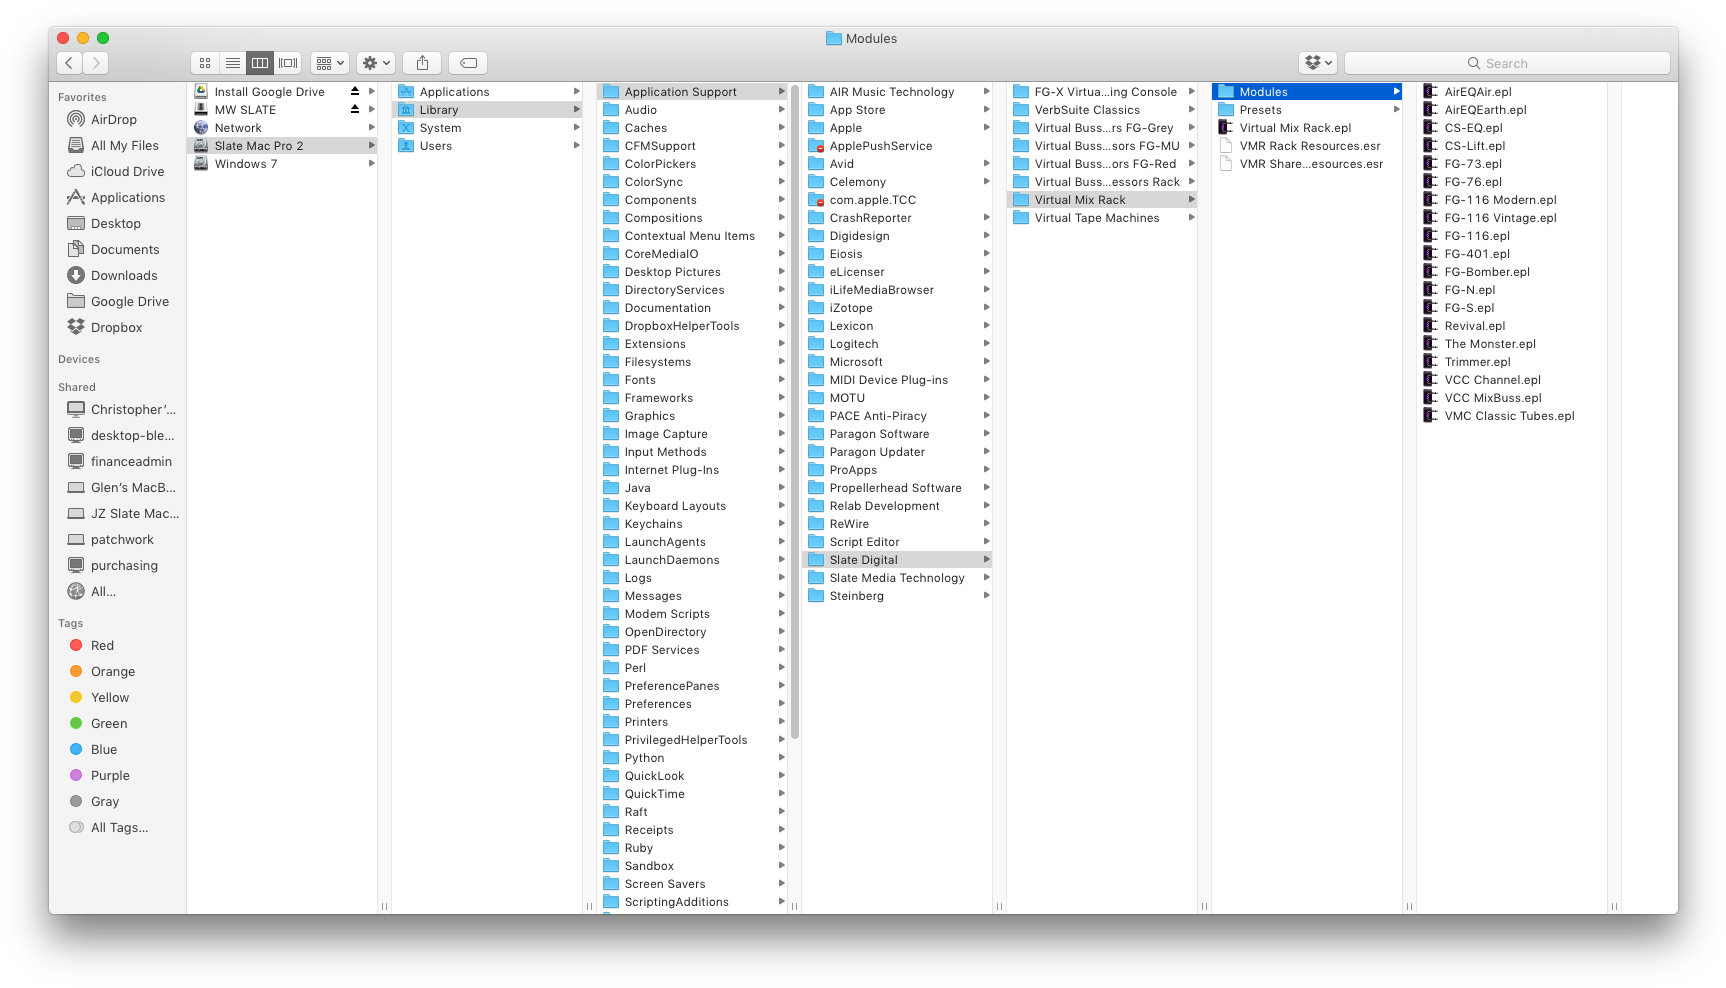This screenshot has height=988, width=1726.
Task: Switch to icon view in toolbar
Action: pos(205,63)
